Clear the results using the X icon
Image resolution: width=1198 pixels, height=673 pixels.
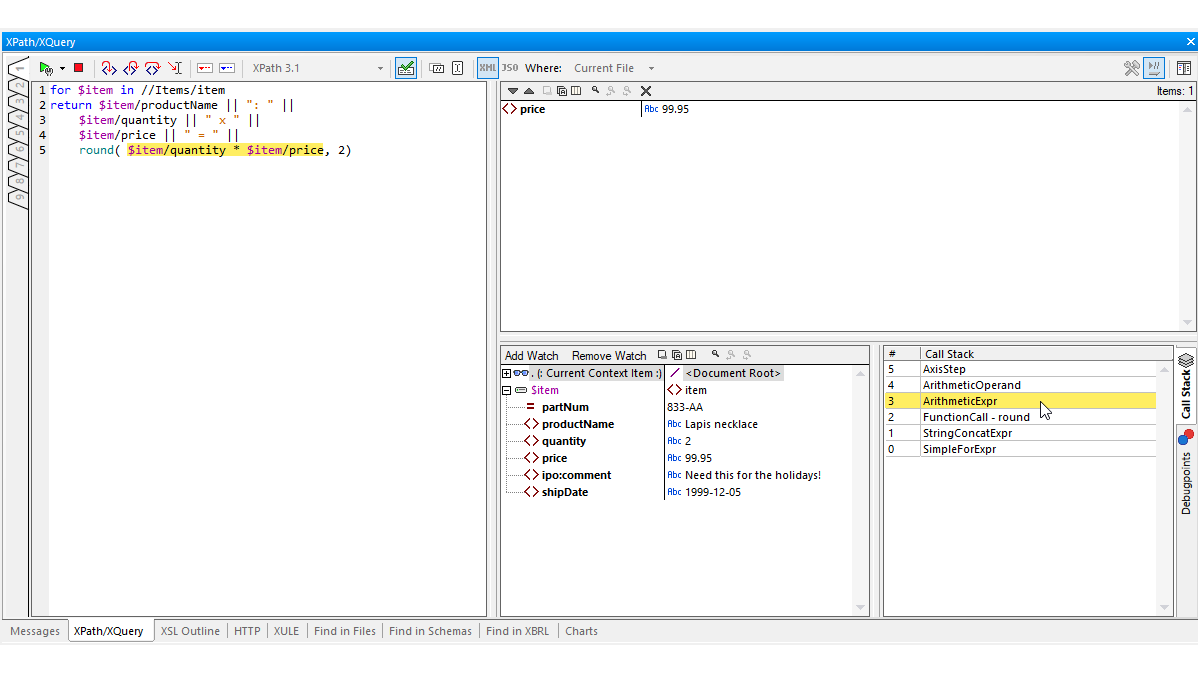[x=645, y=90]
